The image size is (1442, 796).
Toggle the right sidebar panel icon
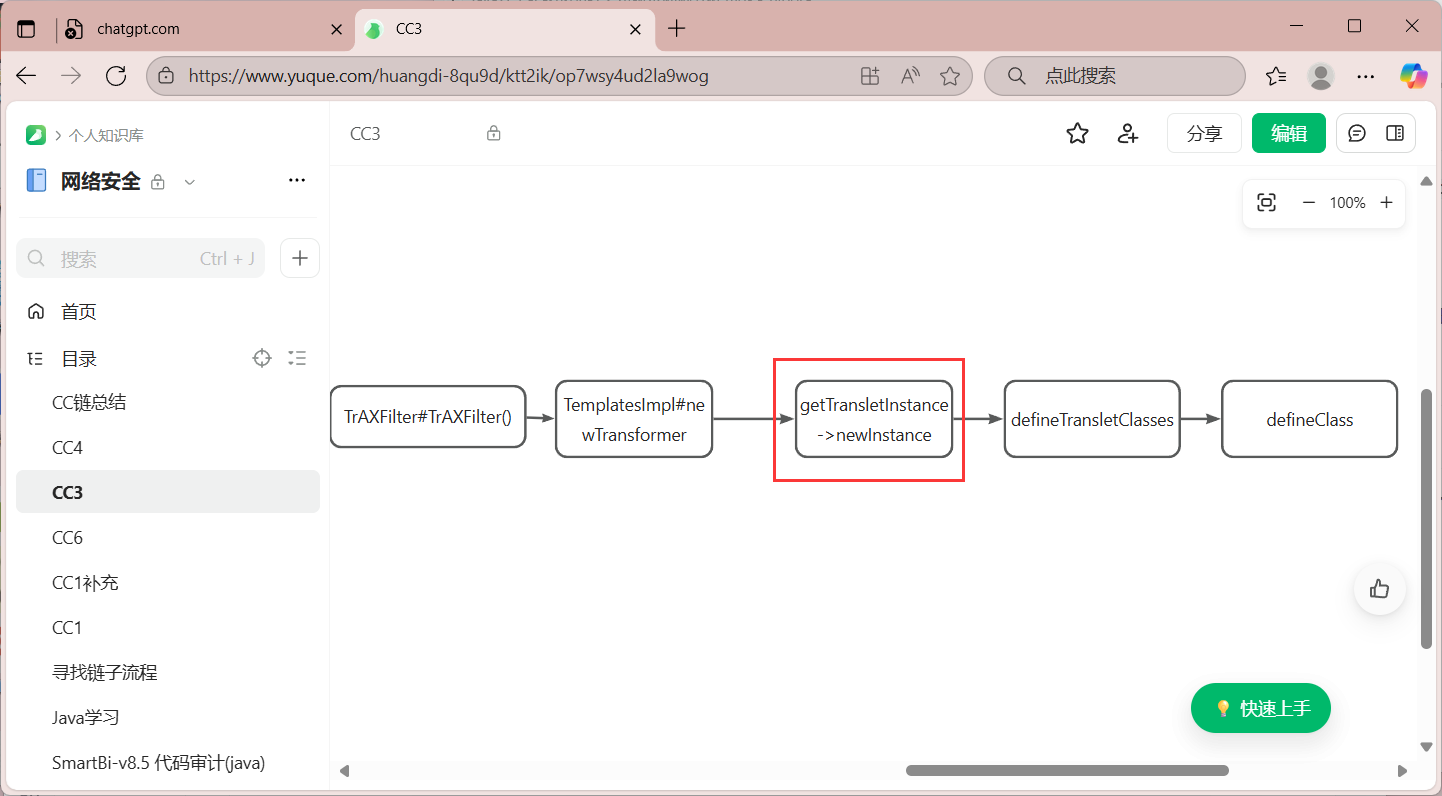click(1395, 133)
